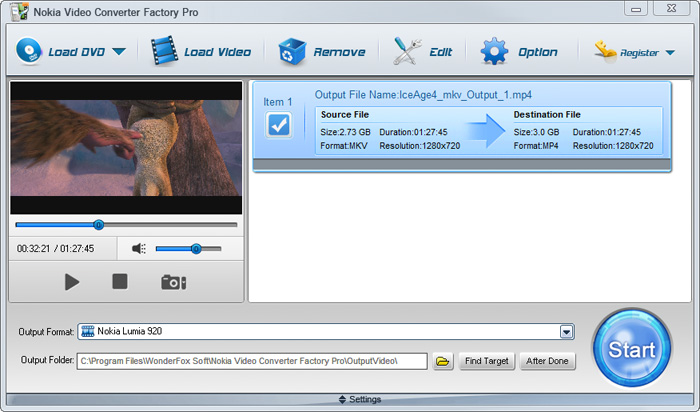700x412 pixels.
Task: Click the Destination File heading
Action: [547, 115]
